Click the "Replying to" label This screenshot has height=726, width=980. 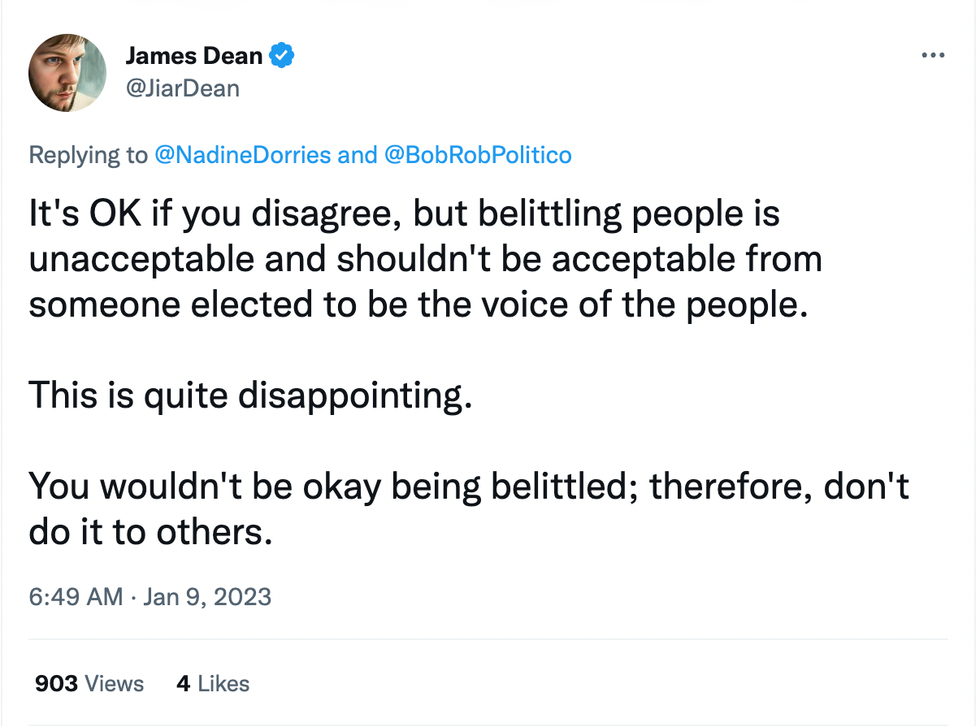[x=88, y=155]
